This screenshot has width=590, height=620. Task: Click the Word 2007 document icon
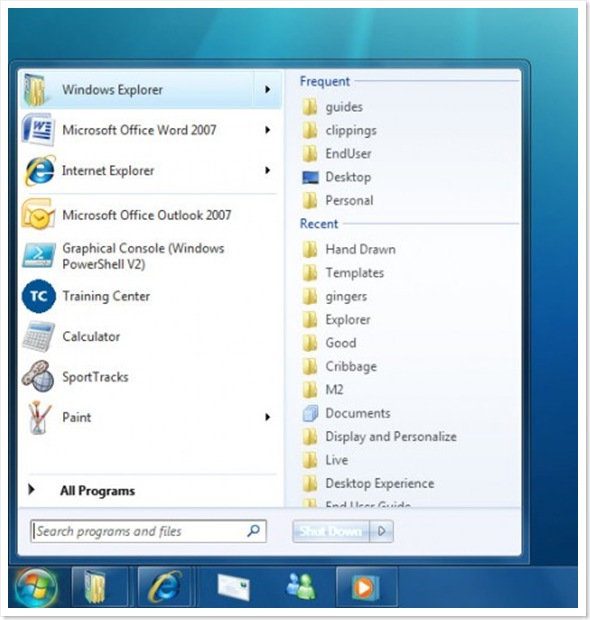(x=38, y=130)
